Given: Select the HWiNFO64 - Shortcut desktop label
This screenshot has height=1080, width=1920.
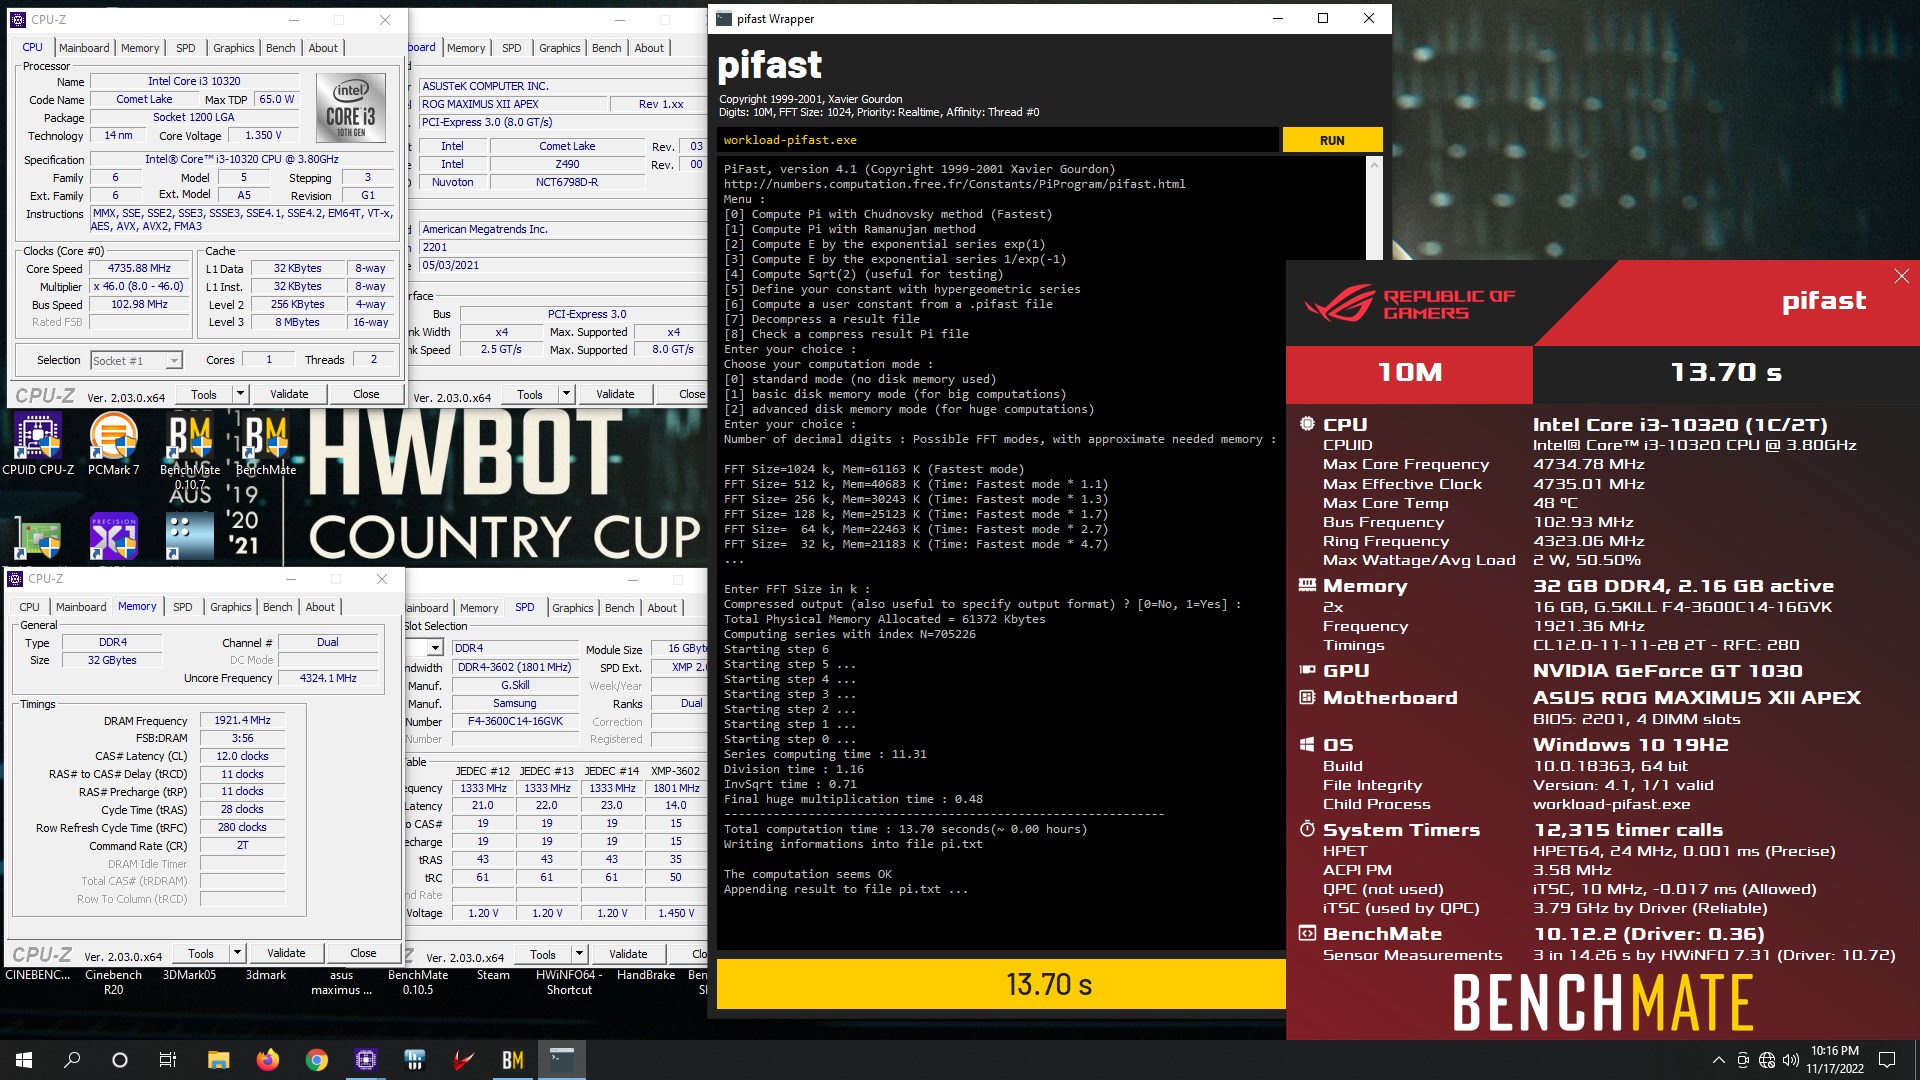Looking at the screenshot, I should point(569,982).
